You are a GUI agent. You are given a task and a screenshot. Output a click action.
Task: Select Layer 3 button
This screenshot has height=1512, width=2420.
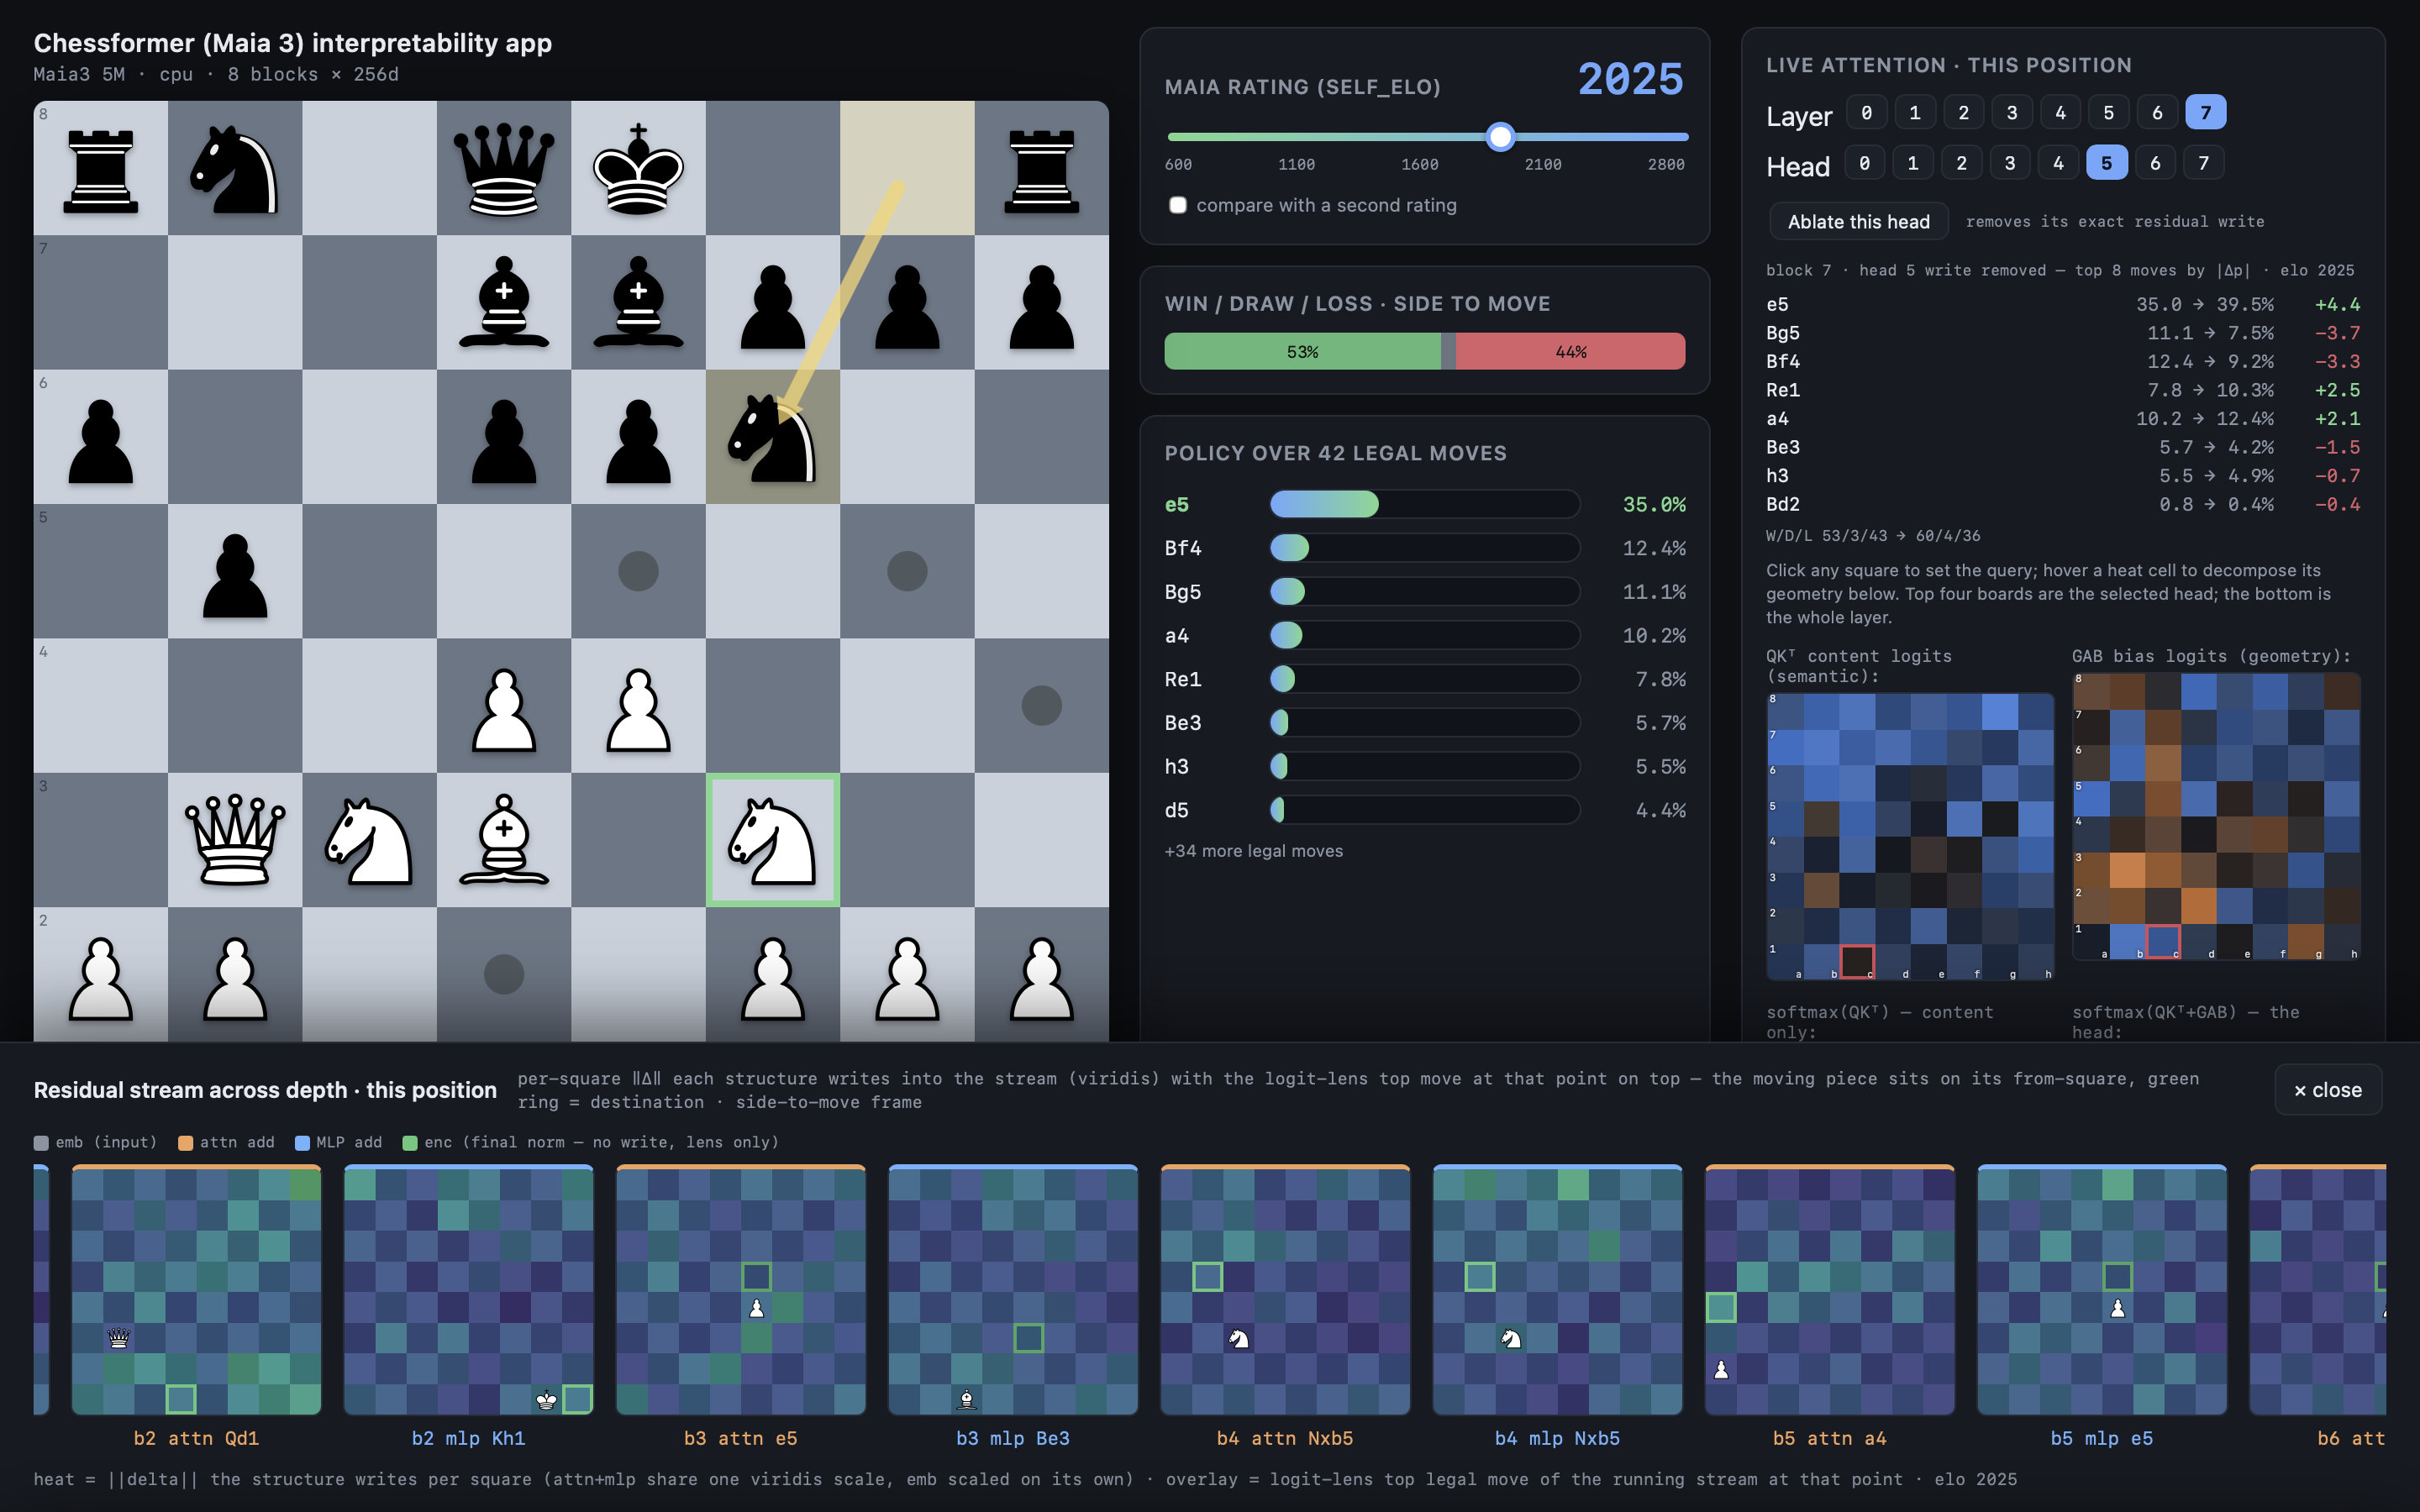click(2012, 112)
